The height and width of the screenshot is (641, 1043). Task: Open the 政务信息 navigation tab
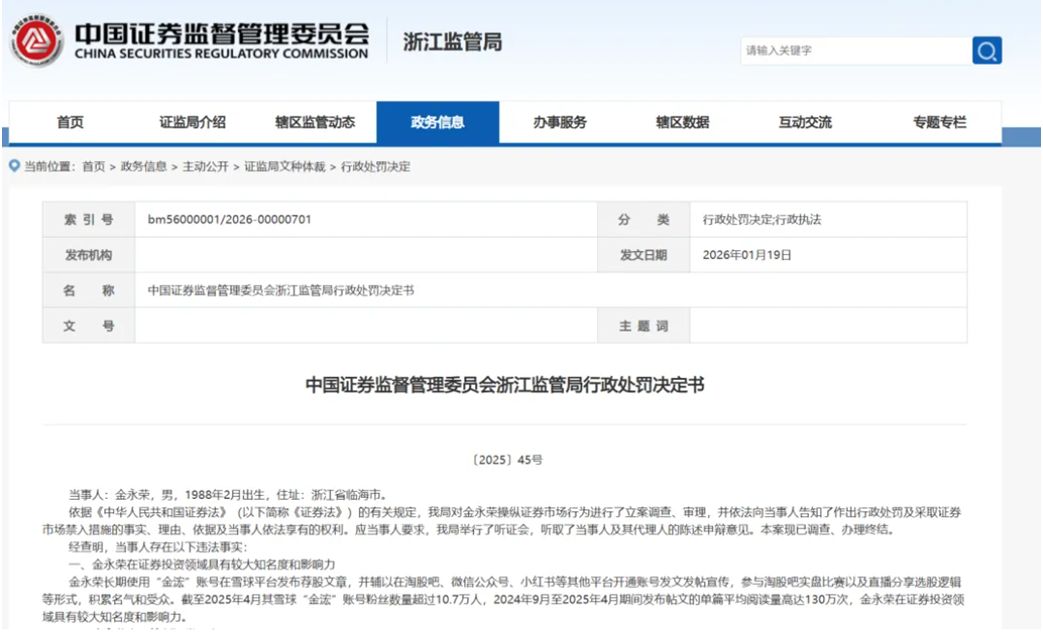pos(438,121)
